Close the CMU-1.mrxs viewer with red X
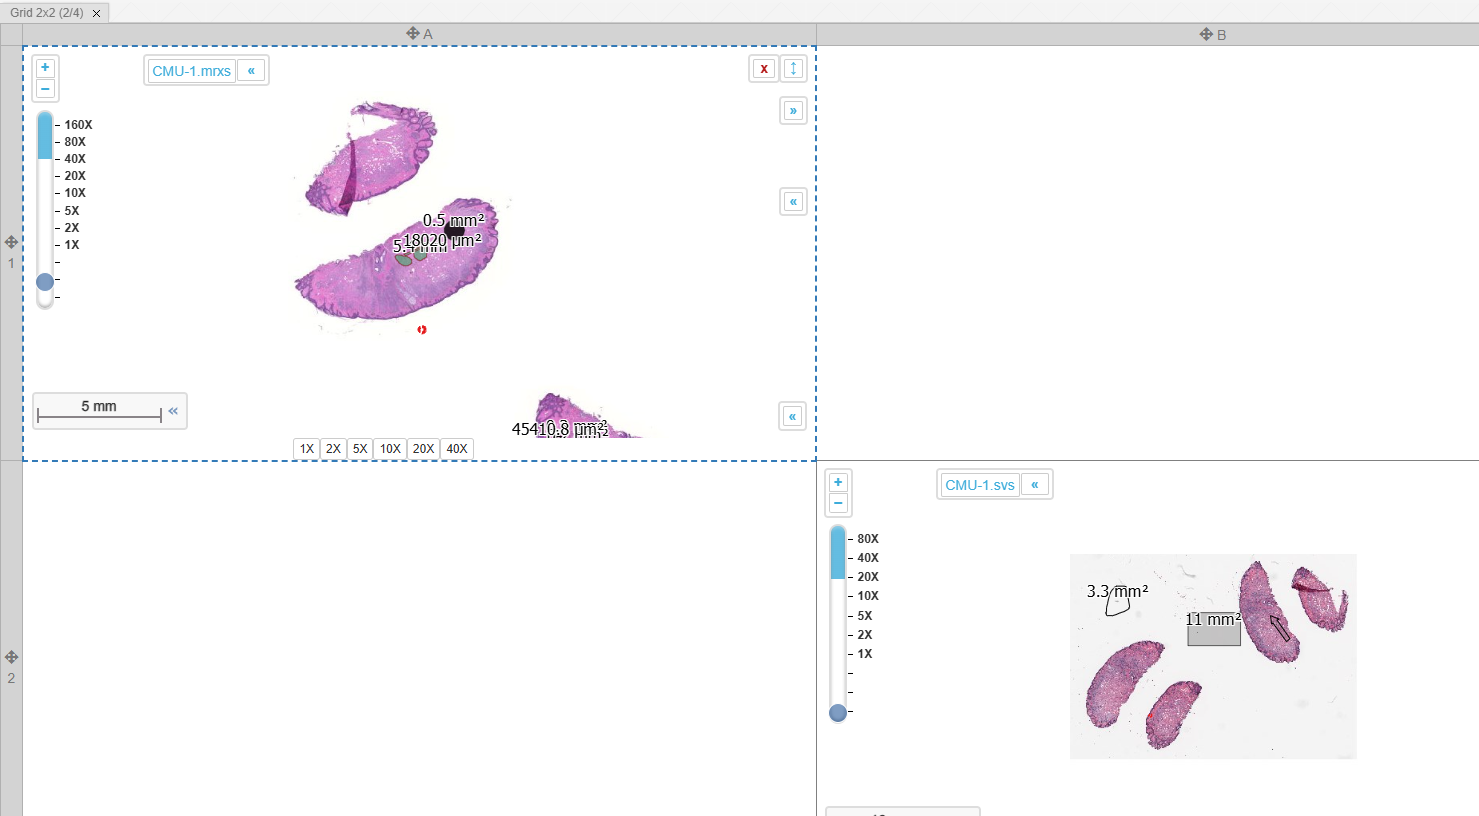This screenshot has height=816, width=1479. [x=763, y=69]
